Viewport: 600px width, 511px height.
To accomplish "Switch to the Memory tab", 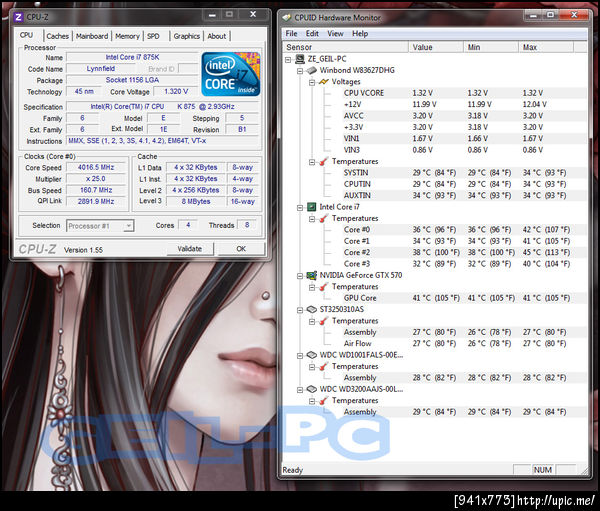I will point(127,36).
